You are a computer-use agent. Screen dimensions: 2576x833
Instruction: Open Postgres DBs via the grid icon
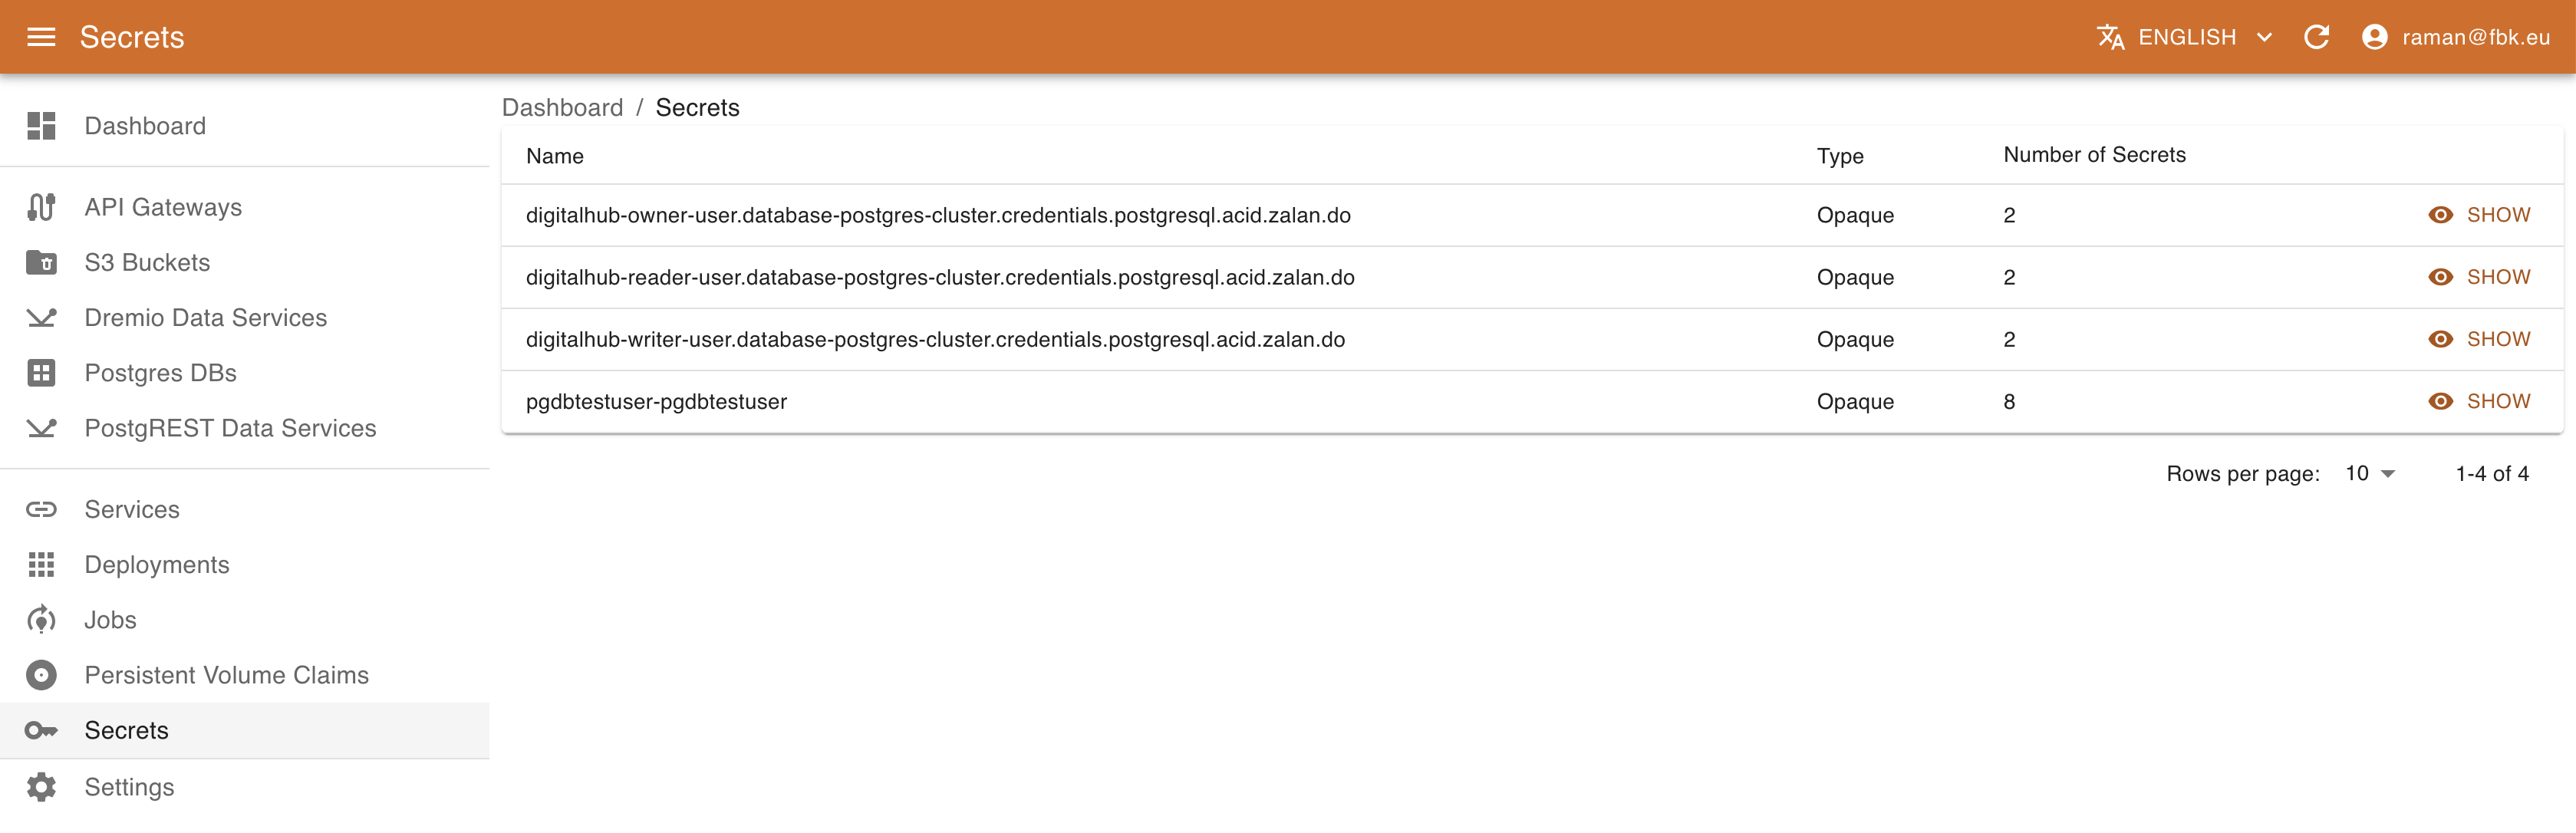41,372
